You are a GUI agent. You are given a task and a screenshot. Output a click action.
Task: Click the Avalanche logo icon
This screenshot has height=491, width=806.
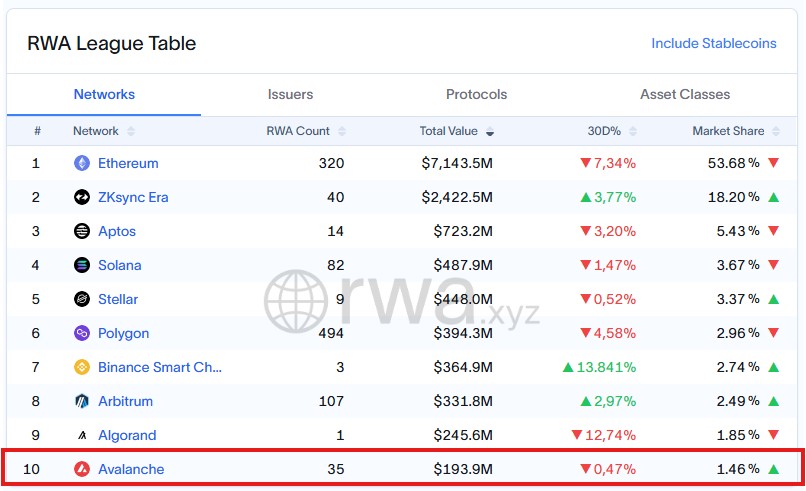pos(82,469)
